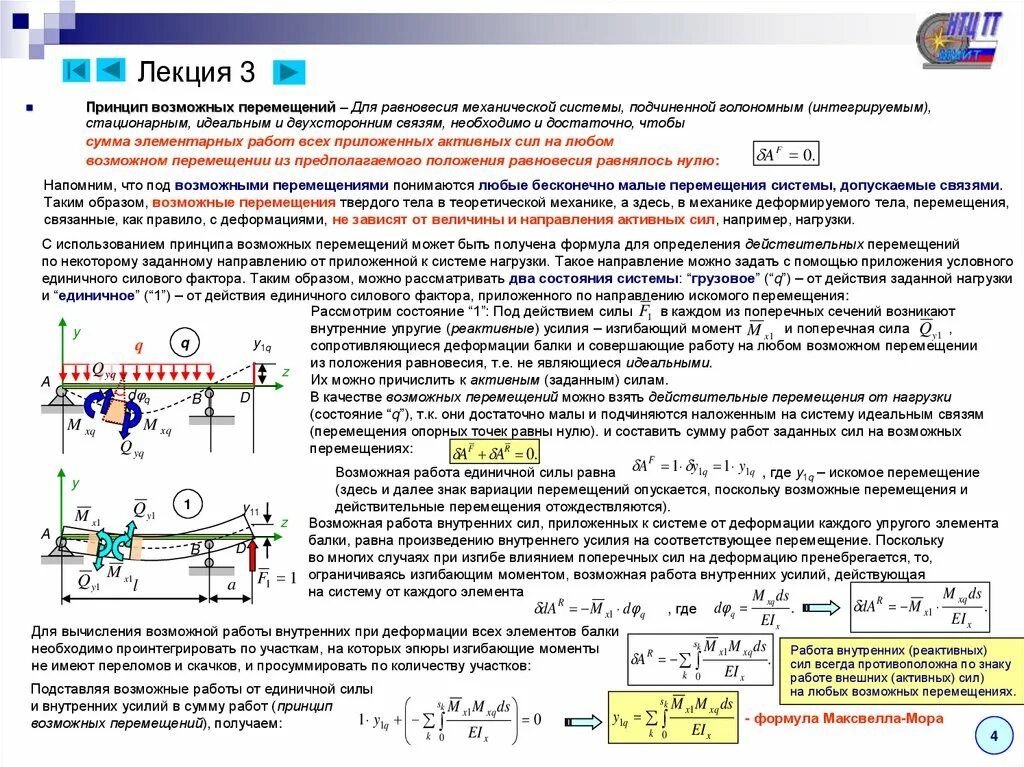Click the yellow formula δA^F + δA^R = 0
Screen dimensions: 1024x767
495,452
